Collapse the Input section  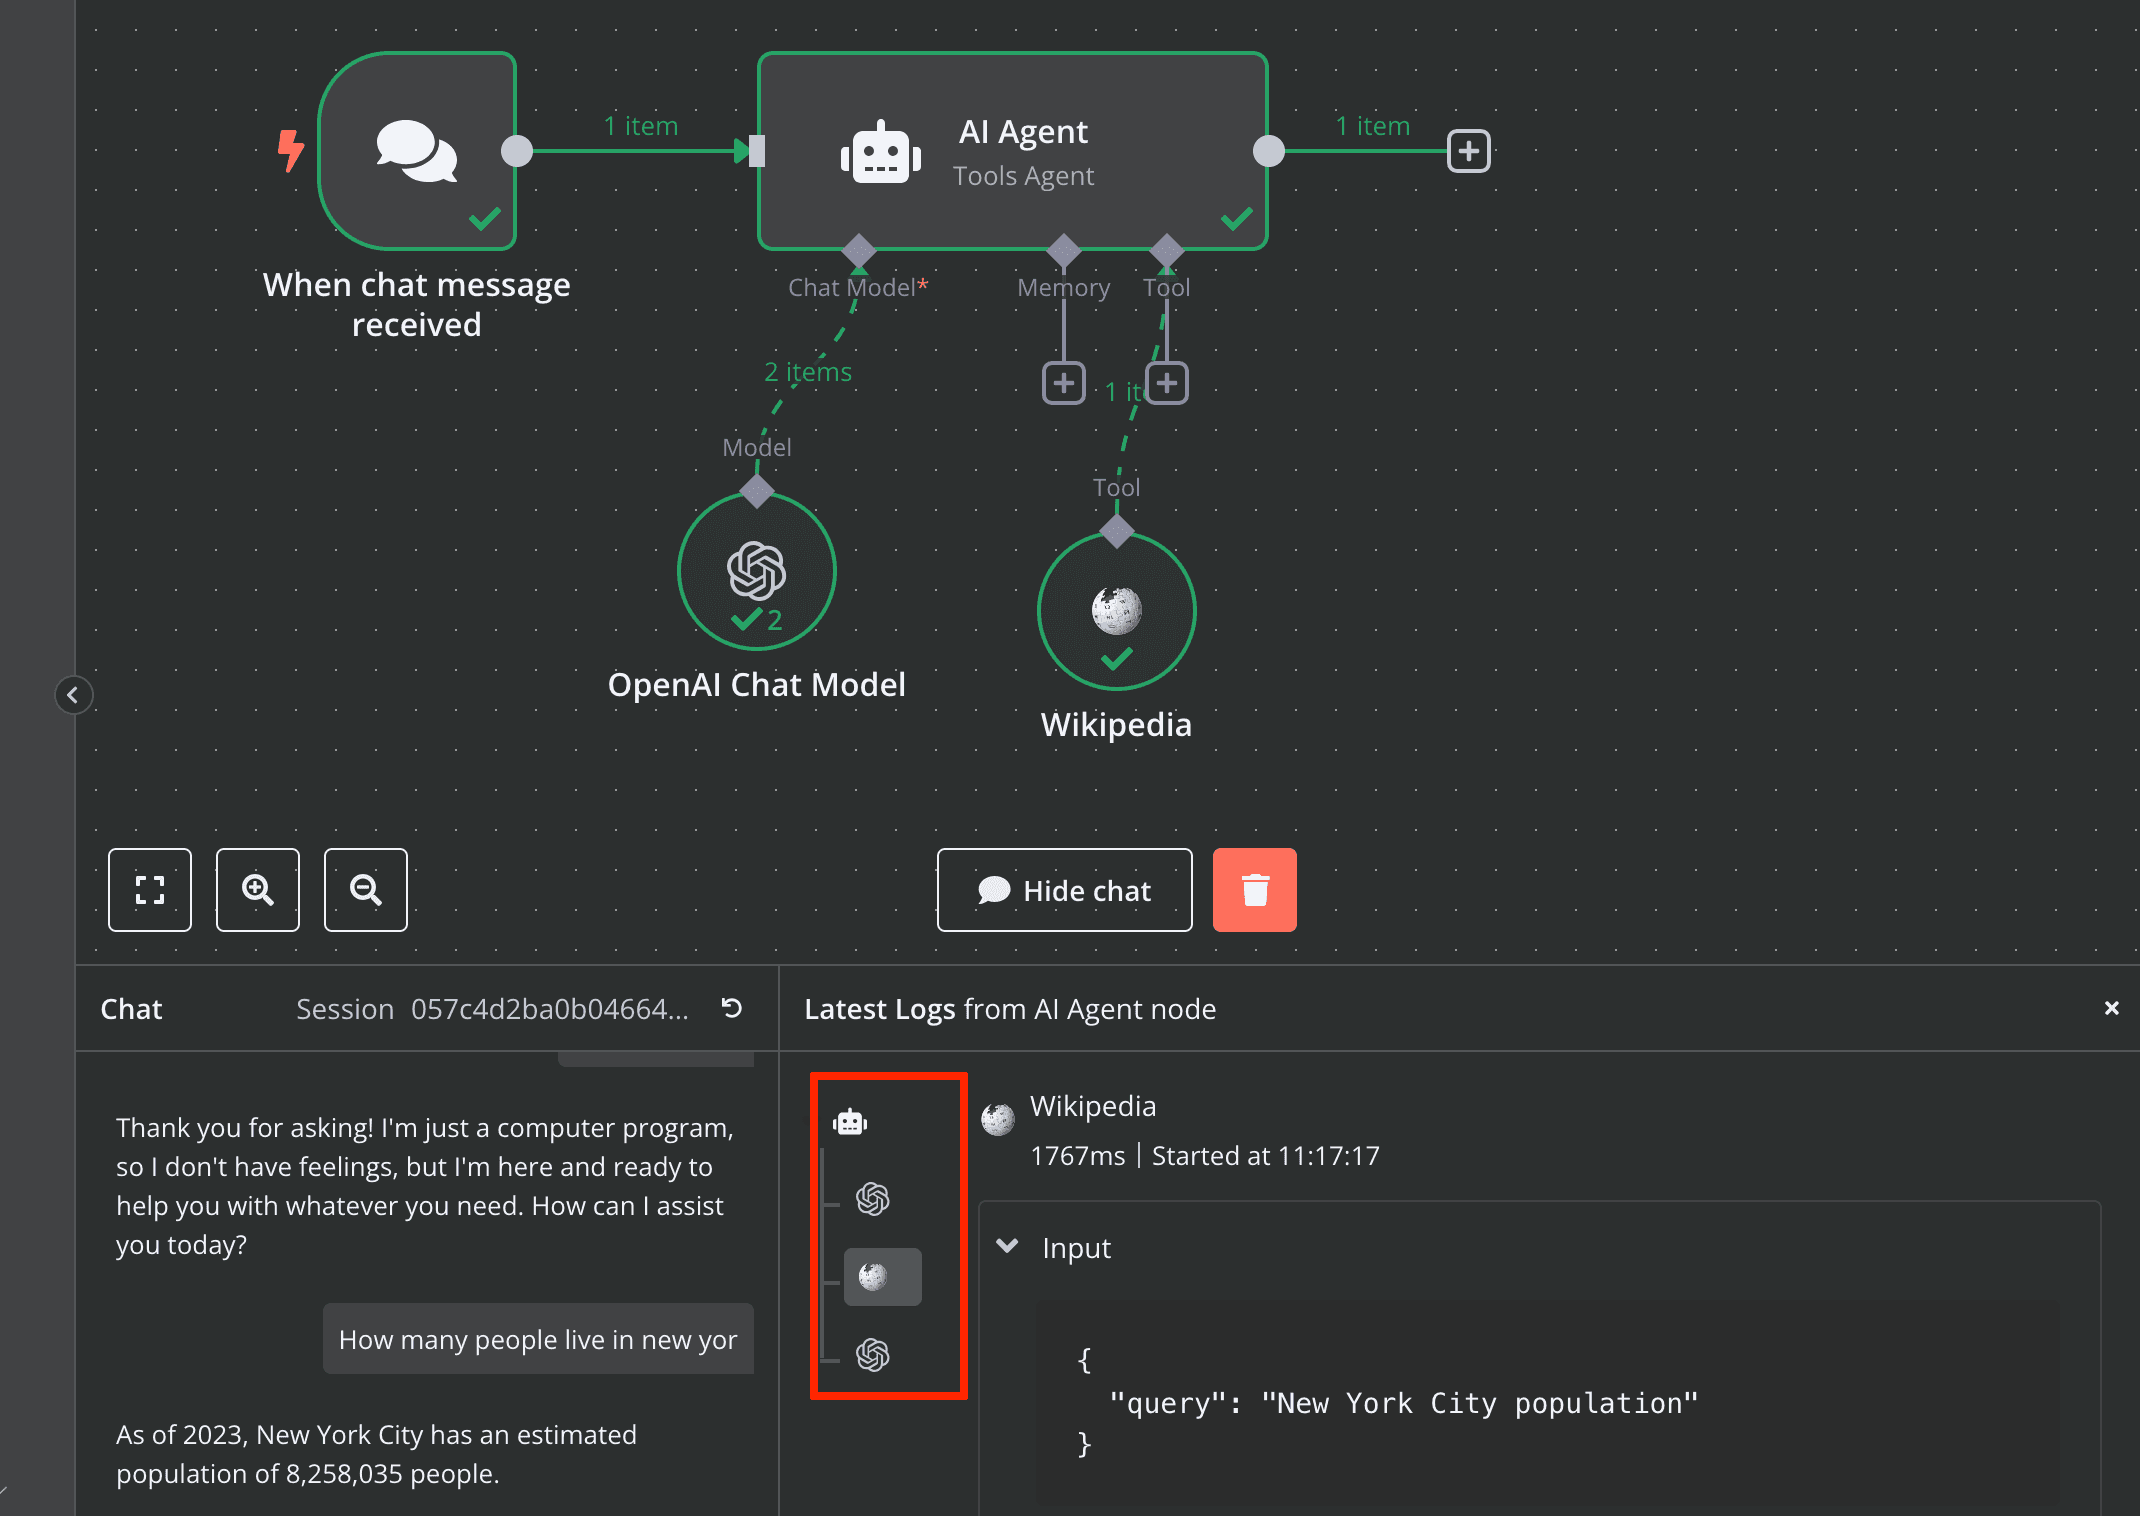(x=1008, y=1246)
